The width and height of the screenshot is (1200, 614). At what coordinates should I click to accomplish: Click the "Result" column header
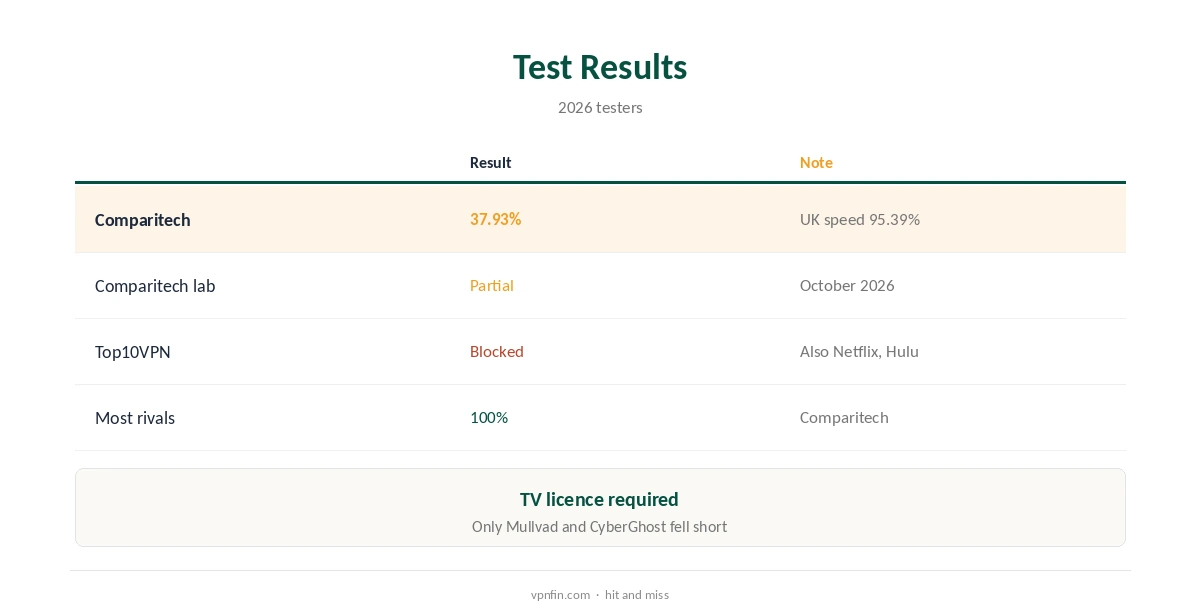point(490,162)
